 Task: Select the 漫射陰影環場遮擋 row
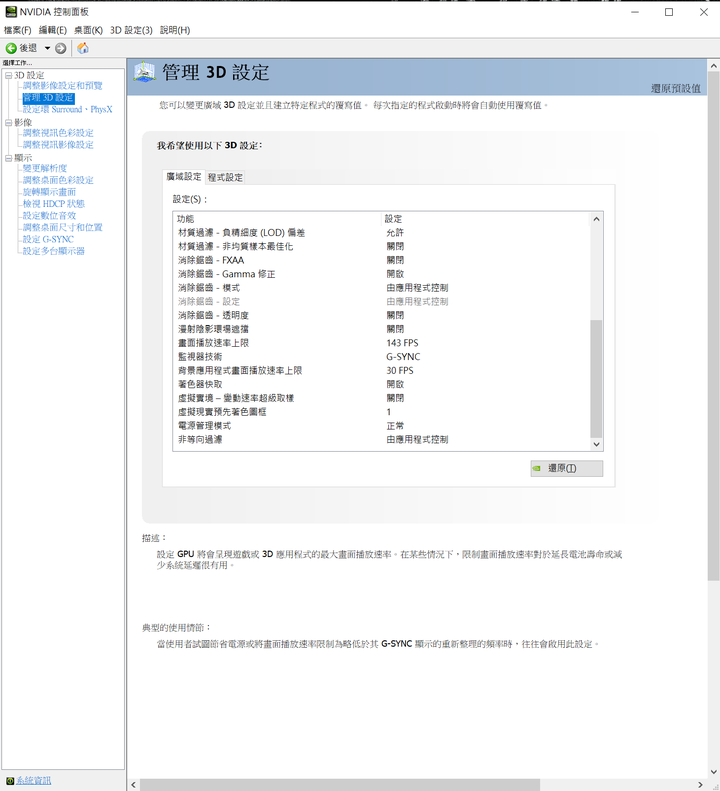pos(381,329)
